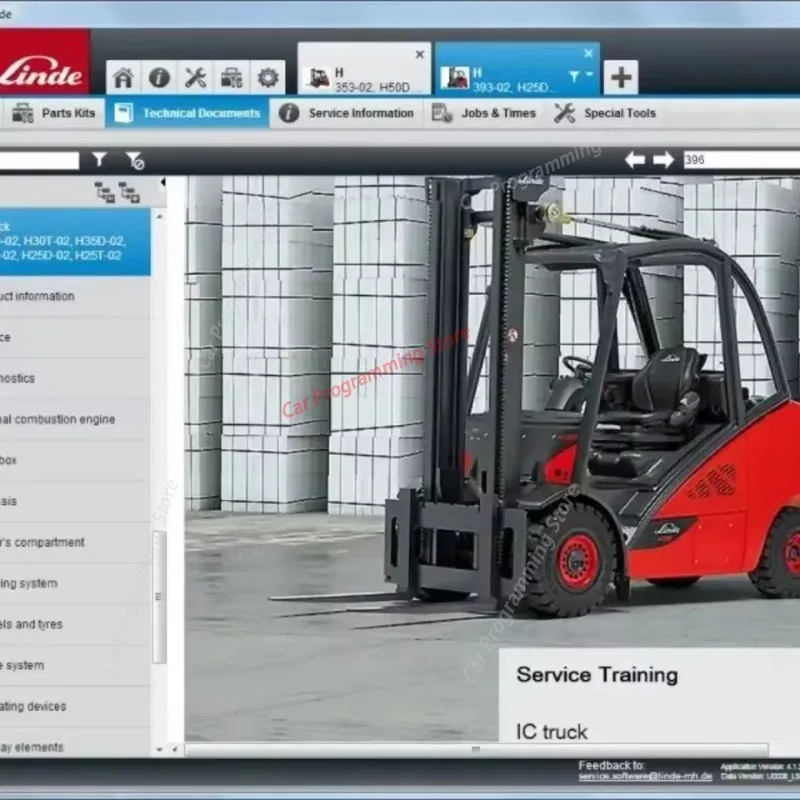Expand all tree nodes icon

click(105, 192)
